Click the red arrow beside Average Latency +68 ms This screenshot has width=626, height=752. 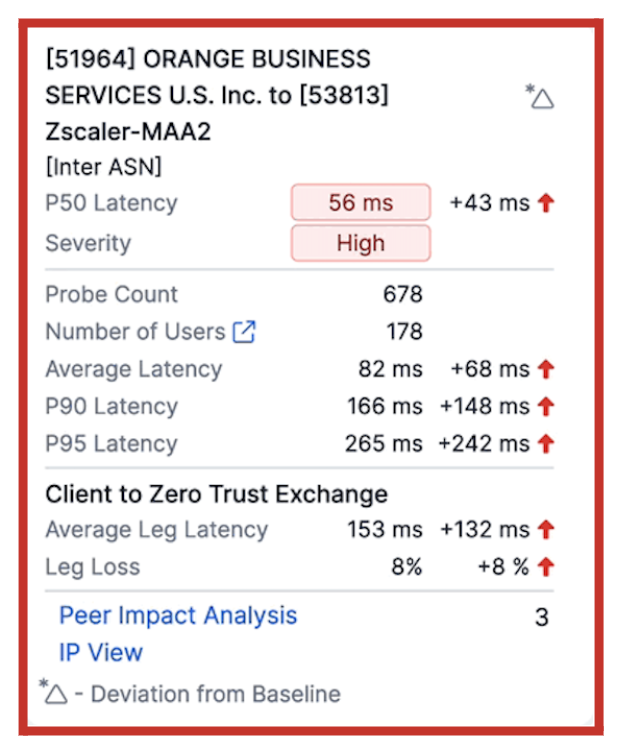pyautogui.click(x=545, y=369)
